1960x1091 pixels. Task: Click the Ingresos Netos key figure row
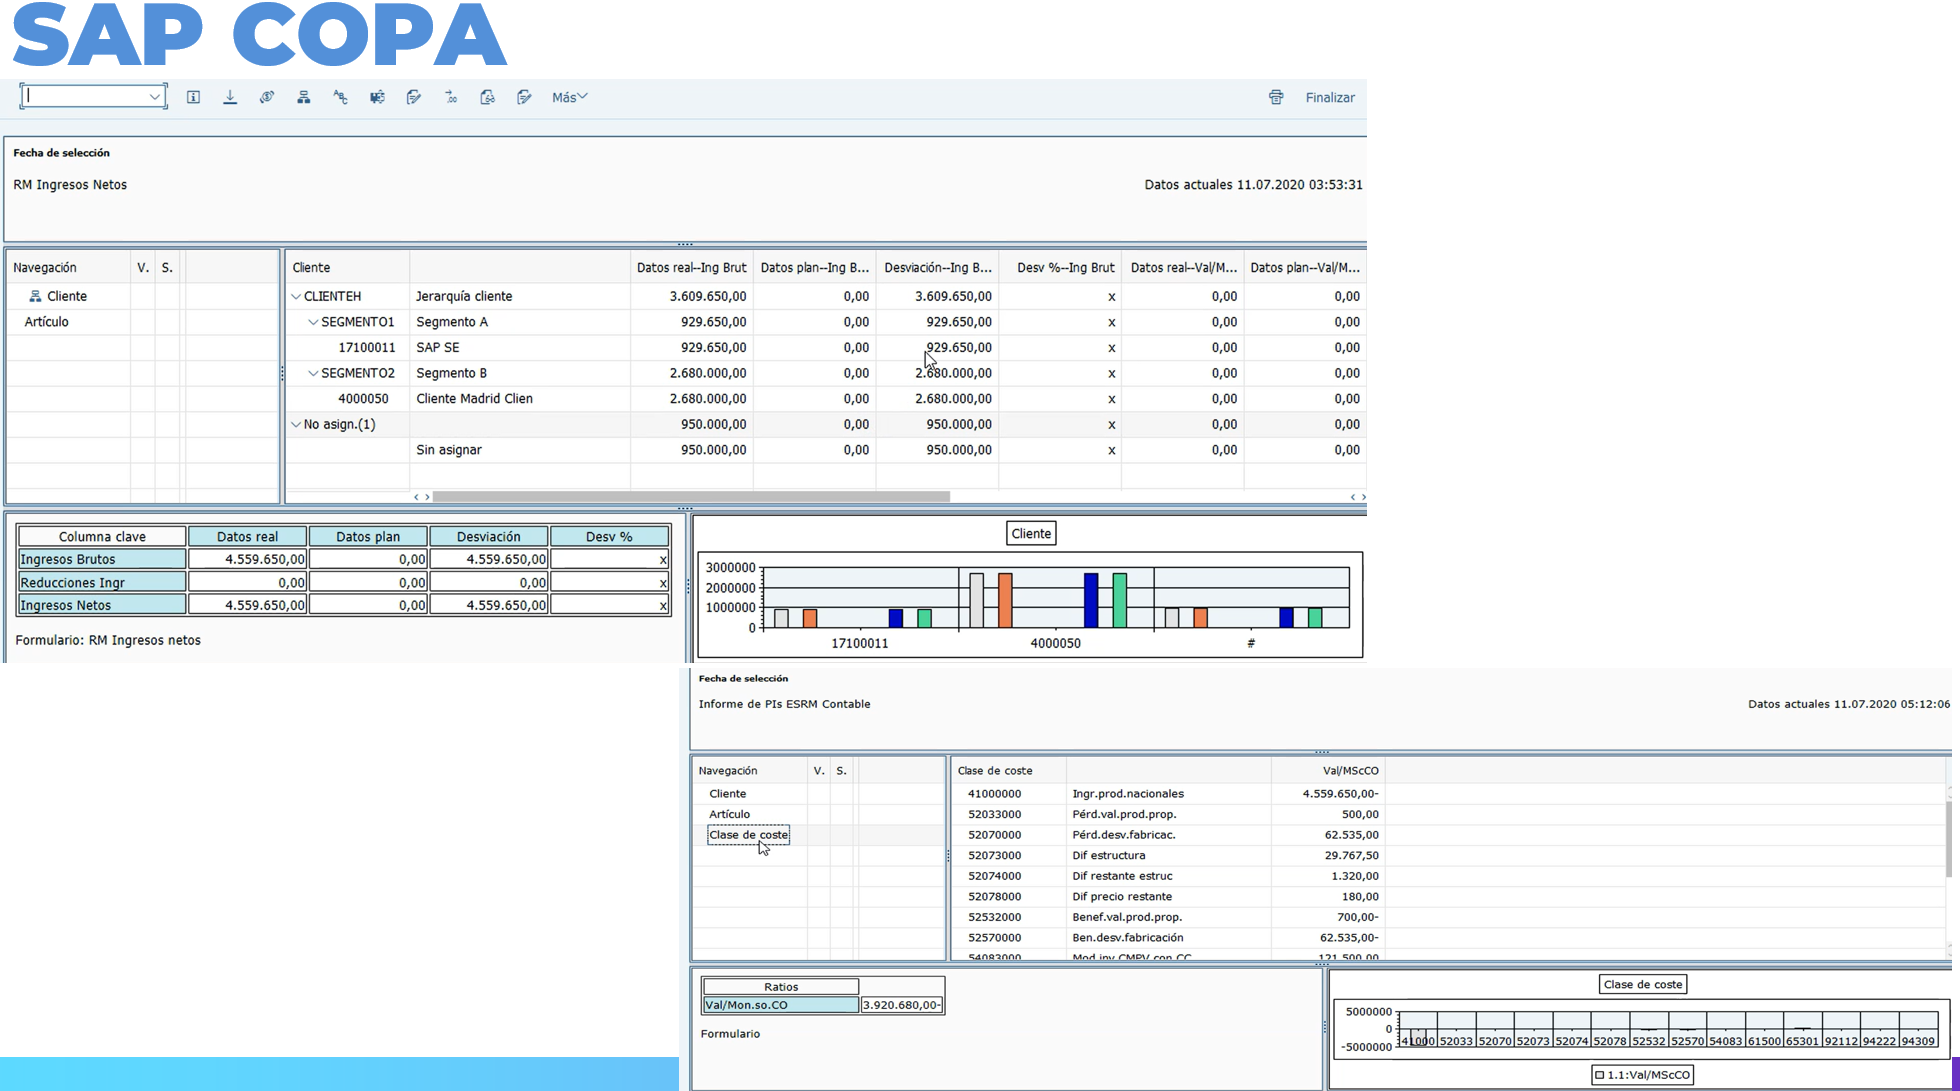point(102,605)
